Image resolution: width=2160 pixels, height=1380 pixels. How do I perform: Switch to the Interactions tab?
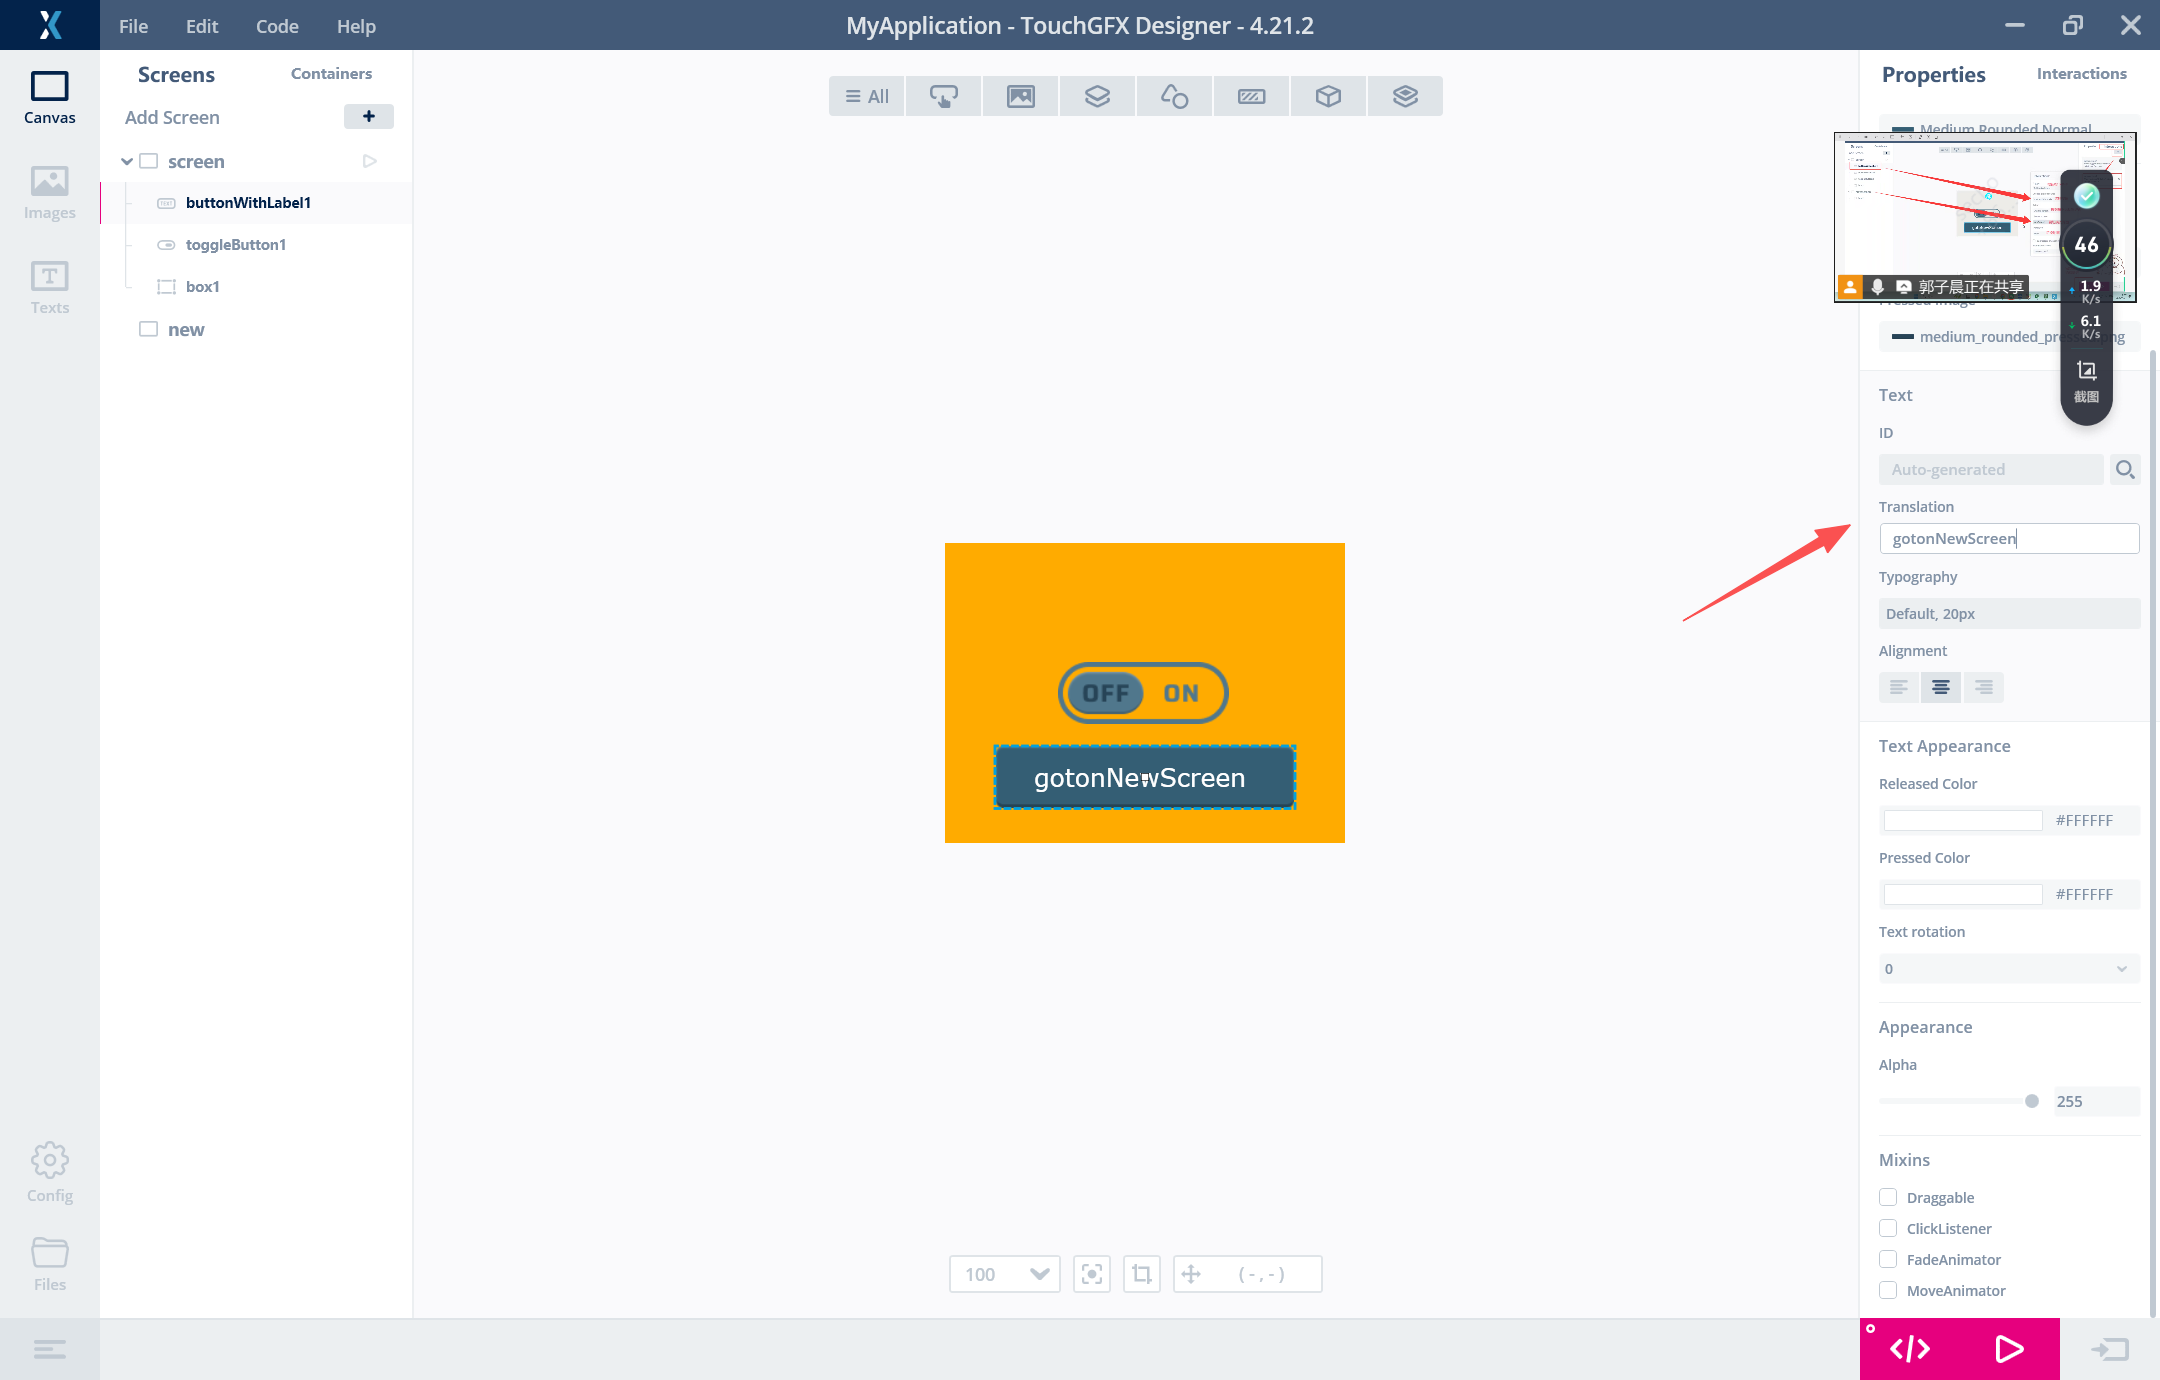[x=2081, y=74]
